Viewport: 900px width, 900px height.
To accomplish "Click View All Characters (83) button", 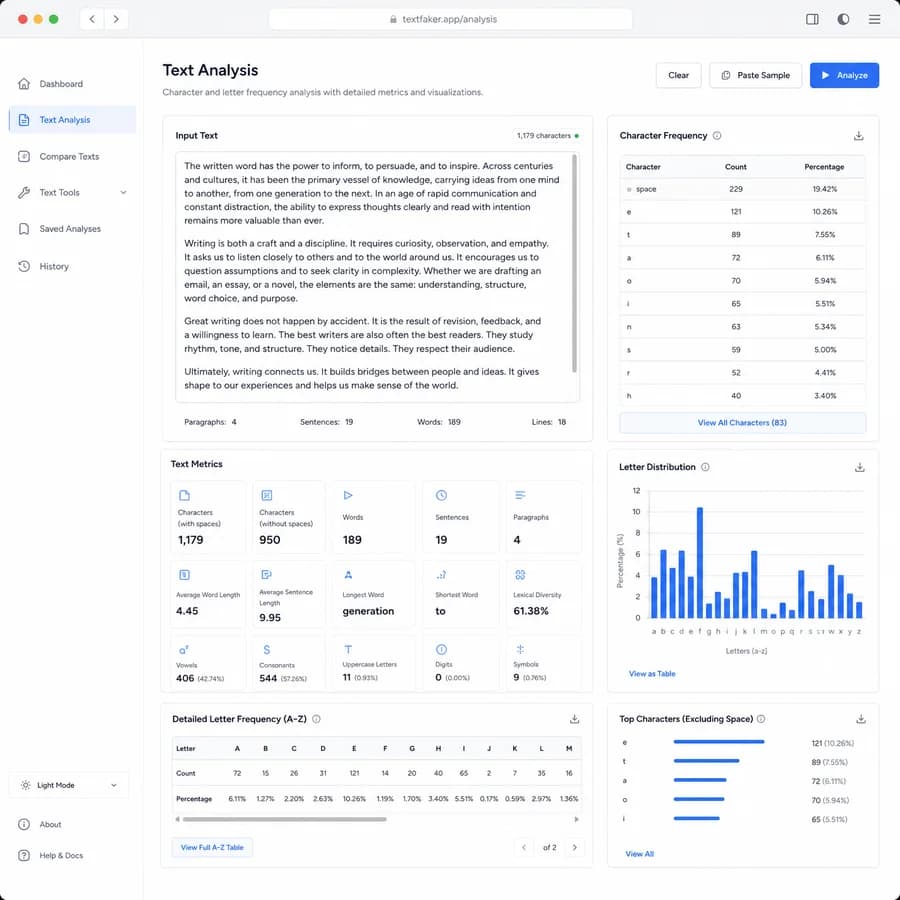I will 742,422.
